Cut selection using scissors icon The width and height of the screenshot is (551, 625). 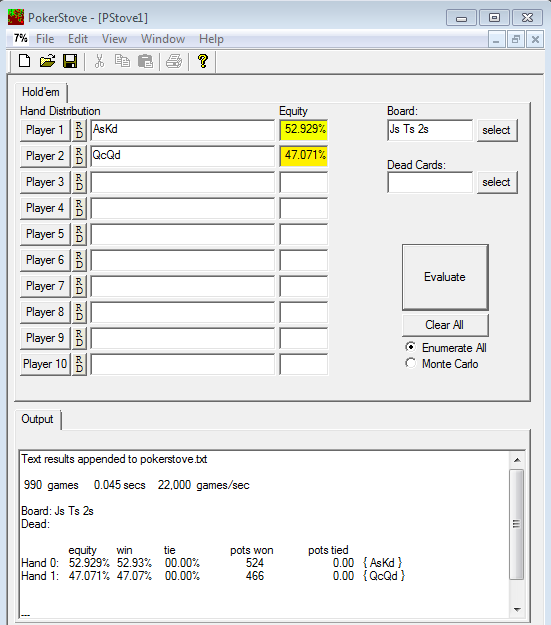coord(99,61)
